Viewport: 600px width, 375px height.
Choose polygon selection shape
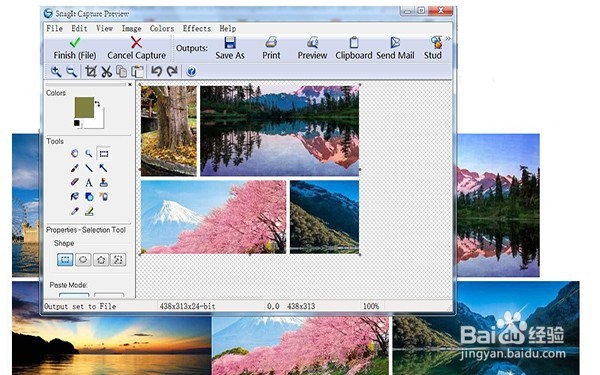(x=101, y=260)
